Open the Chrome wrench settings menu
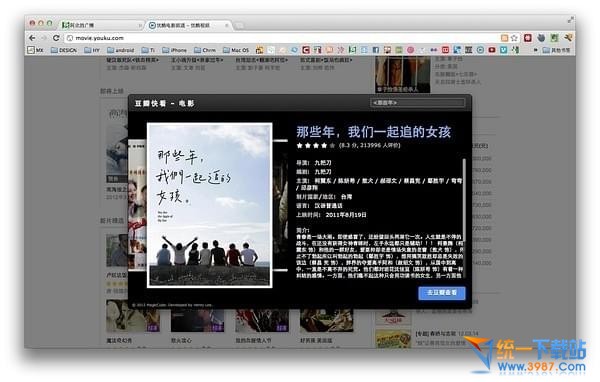The image size is (600, 382). [x=568, y=38]
